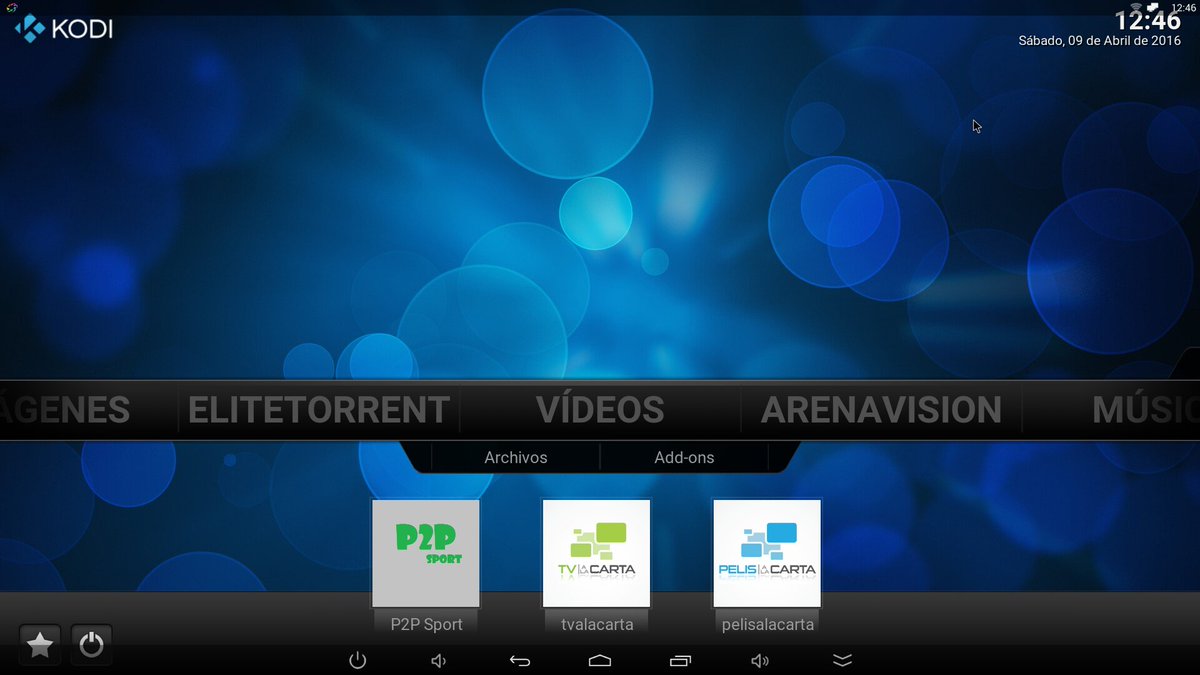Click the large 12:46 clock
The image size is (1200, 675).
point(1148,20)
